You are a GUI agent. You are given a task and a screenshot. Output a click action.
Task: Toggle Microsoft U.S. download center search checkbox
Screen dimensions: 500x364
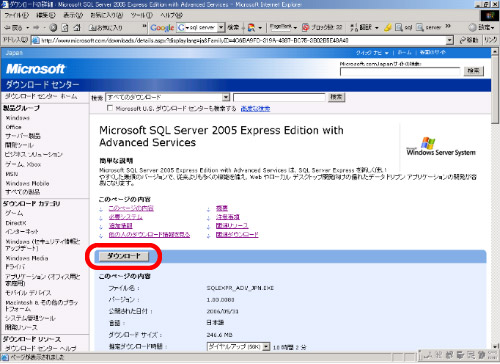tap(110, 108)
